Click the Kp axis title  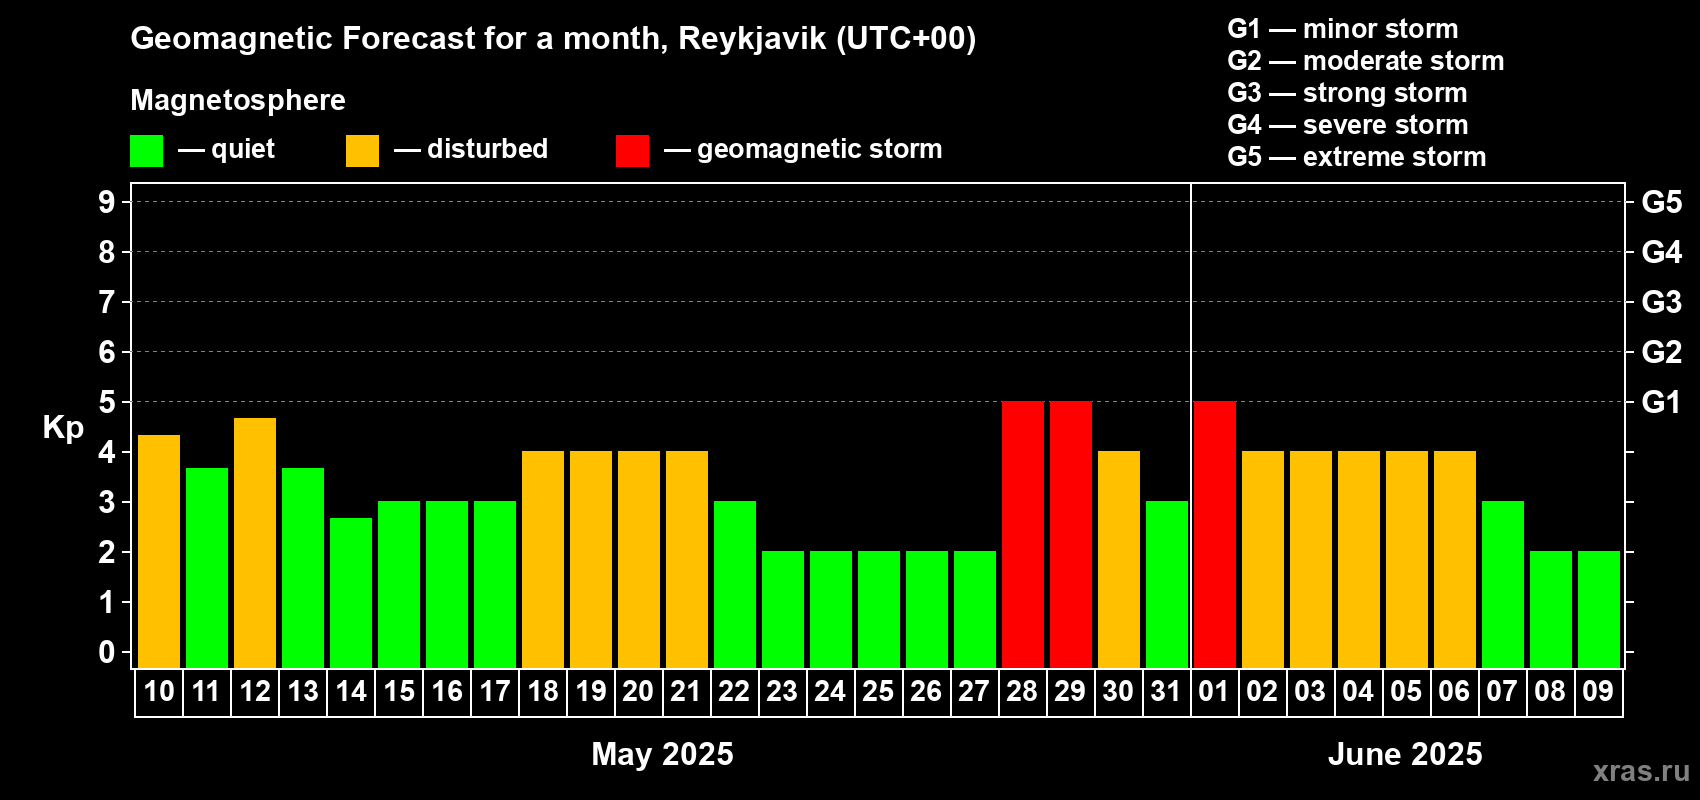tap(63, 428)
